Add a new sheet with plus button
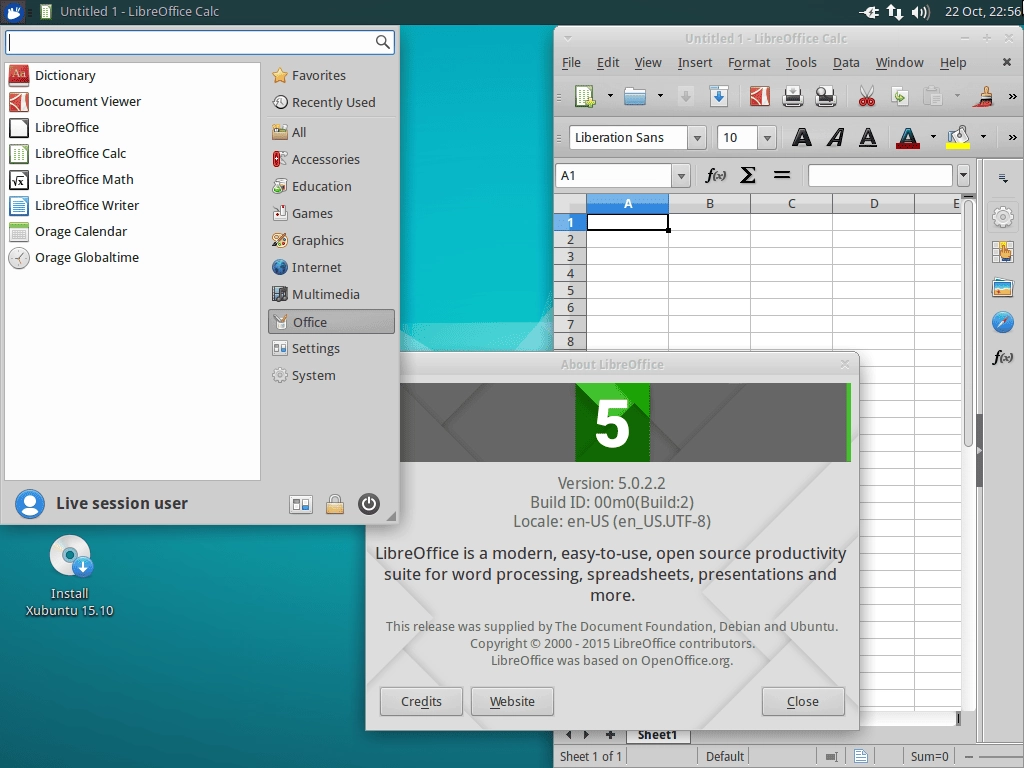The width and height of the screenshot is (1024, 768). [610, 735]
